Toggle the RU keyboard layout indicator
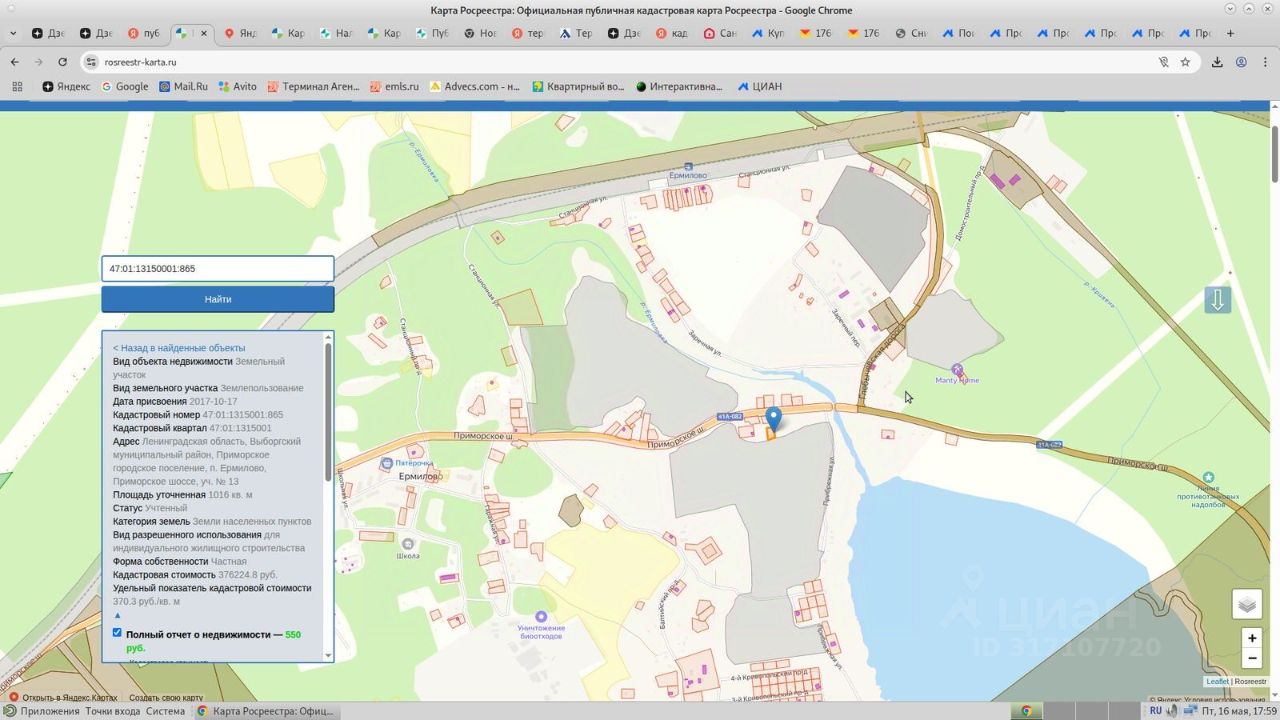This screenshot has width=1280, height=720. [1155, 711]
